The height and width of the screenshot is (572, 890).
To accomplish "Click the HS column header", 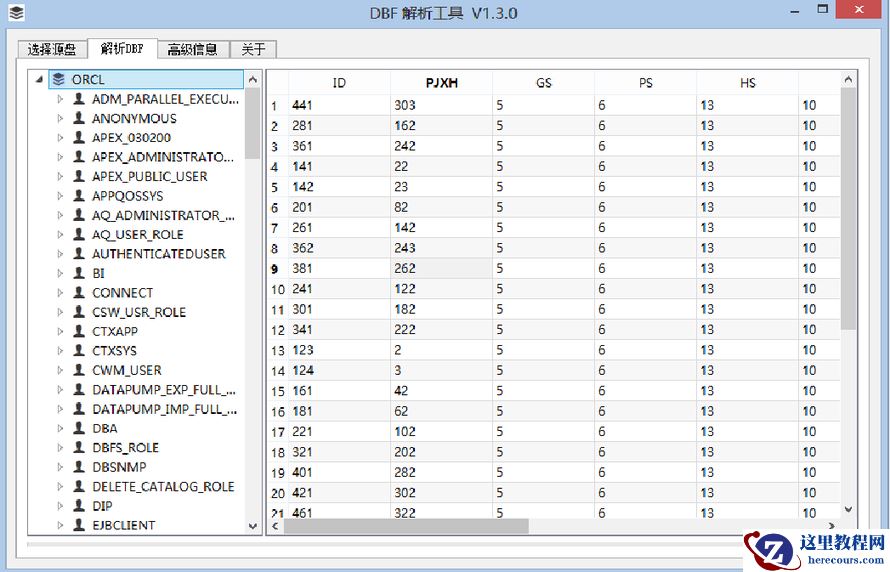I will coord(748,83).
